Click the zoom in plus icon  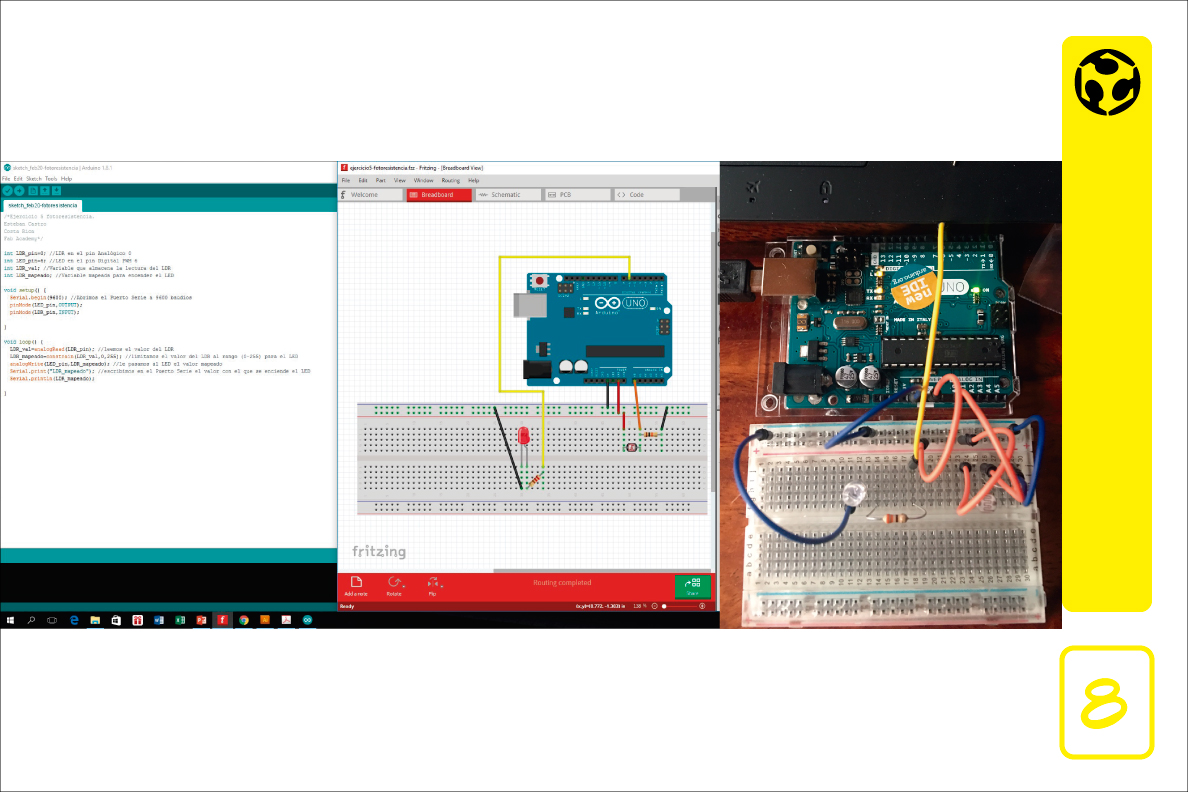[x=702, y=606]
